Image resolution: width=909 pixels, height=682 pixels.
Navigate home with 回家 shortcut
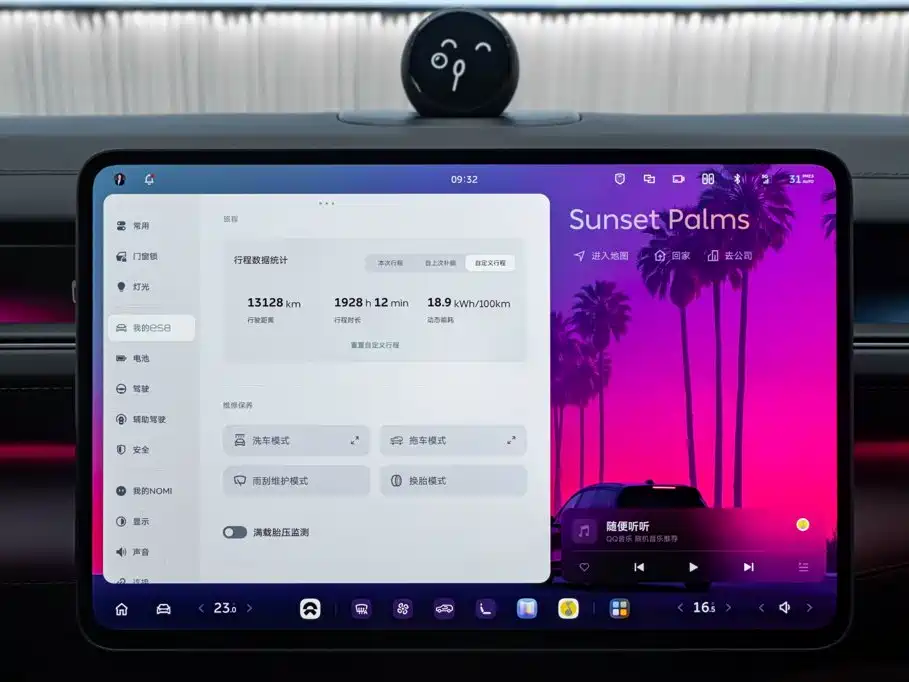pos(672,256)
